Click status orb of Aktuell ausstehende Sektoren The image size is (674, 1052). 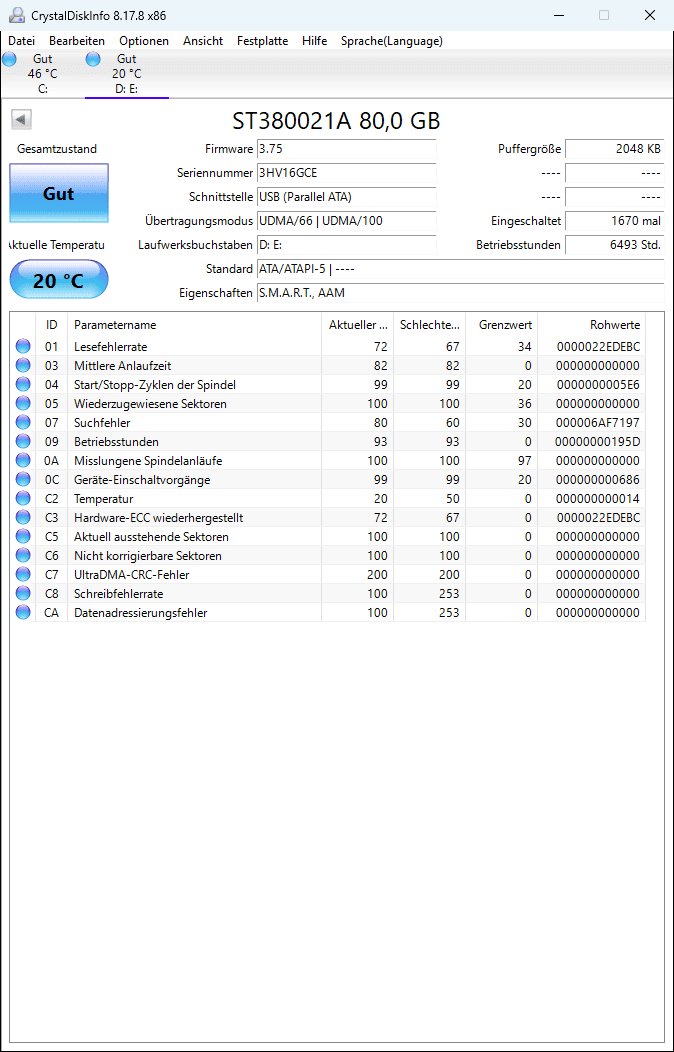pyautogui.click(x=23, y=537)
